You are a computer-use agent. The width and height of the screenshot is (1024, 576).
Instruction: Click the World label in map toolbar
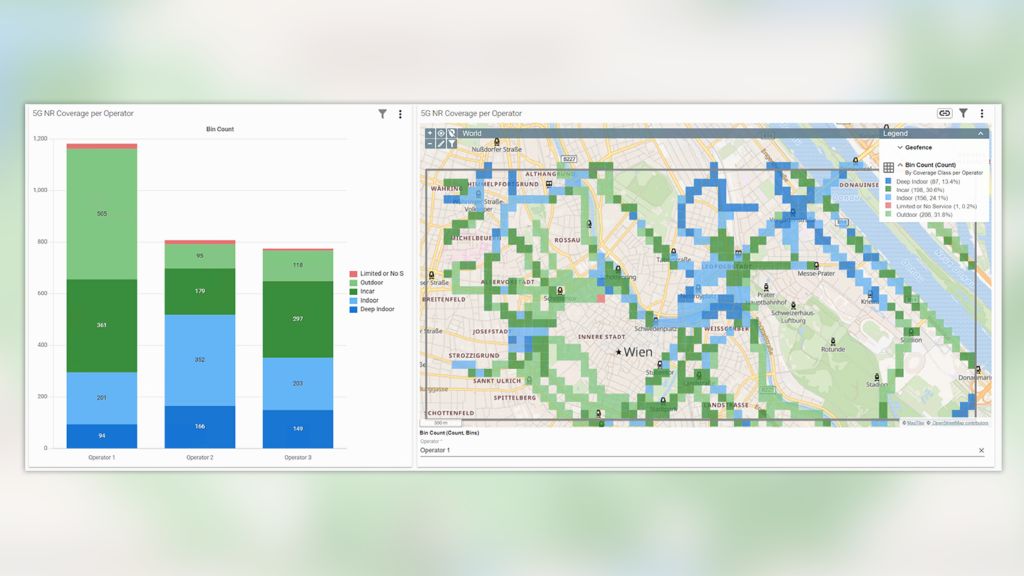[472, 133]
